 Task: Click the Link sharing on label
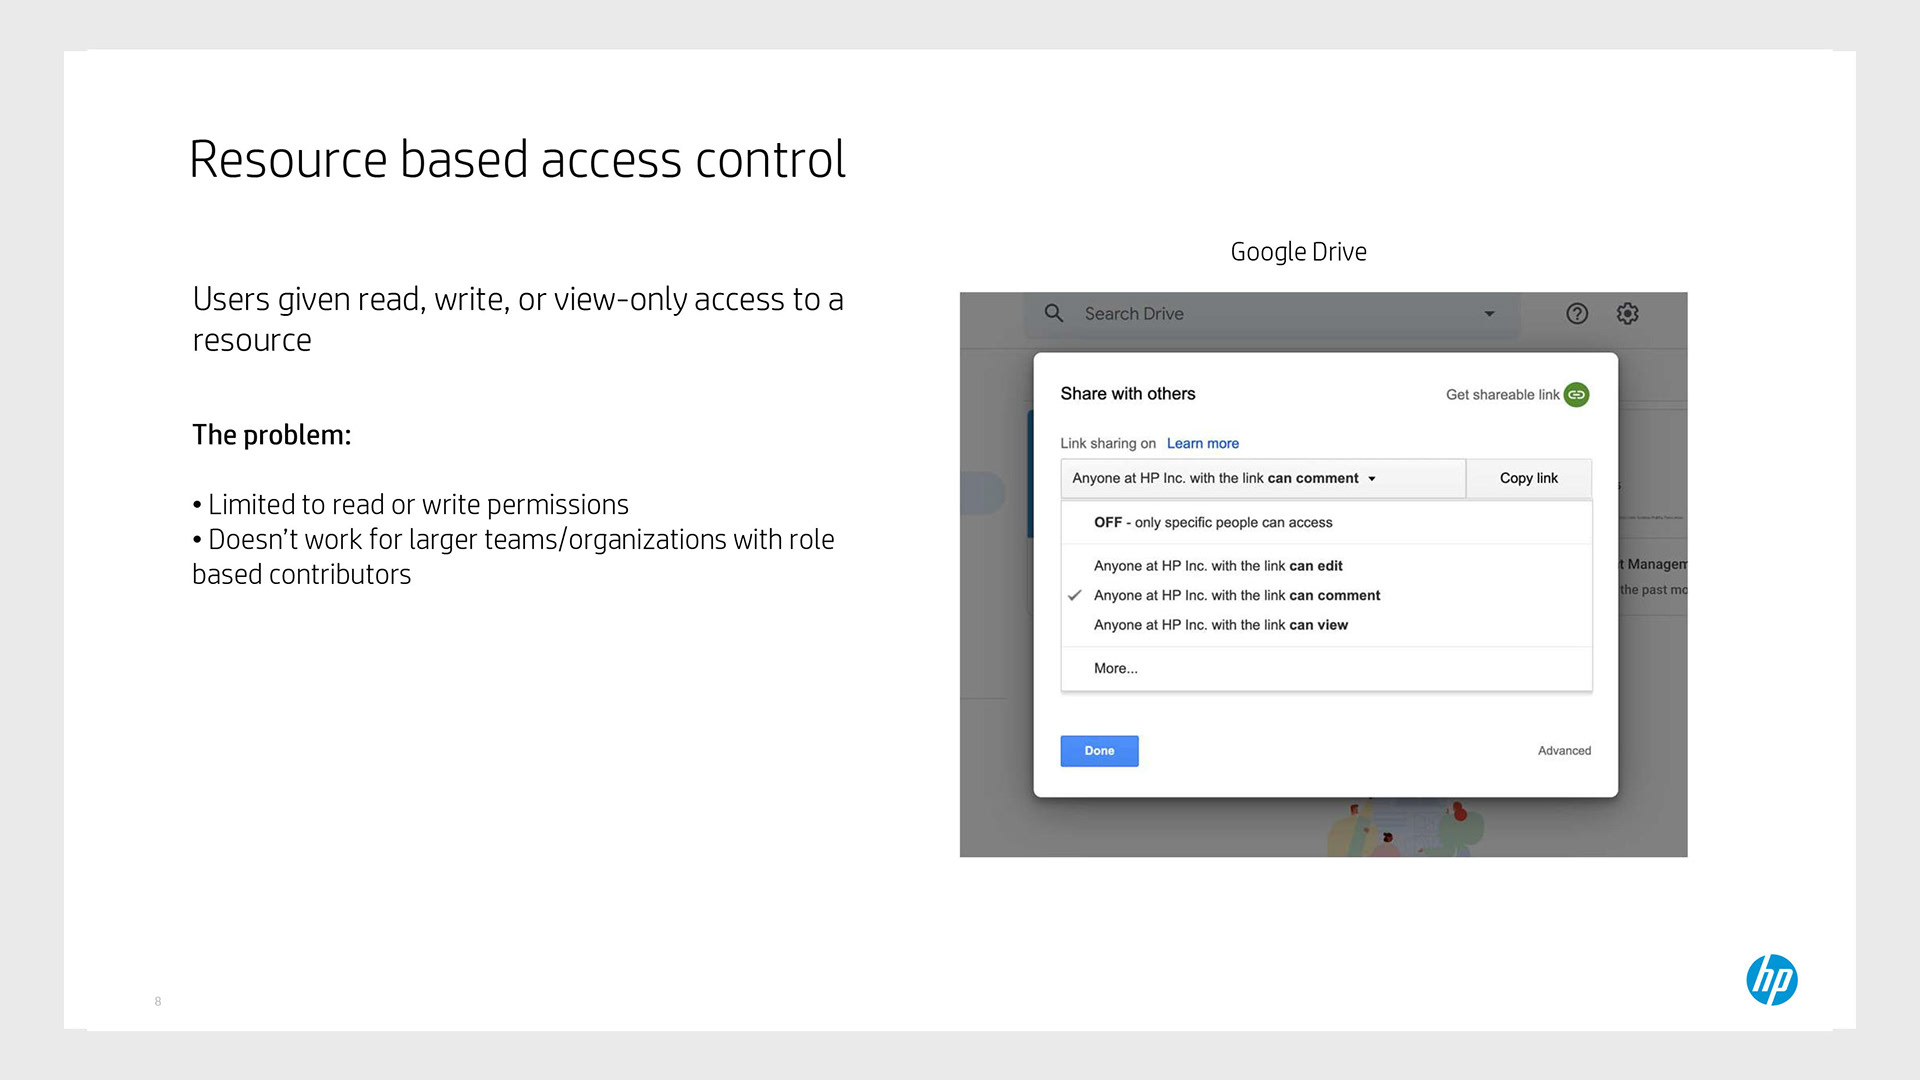click(x=1108, y=443)
